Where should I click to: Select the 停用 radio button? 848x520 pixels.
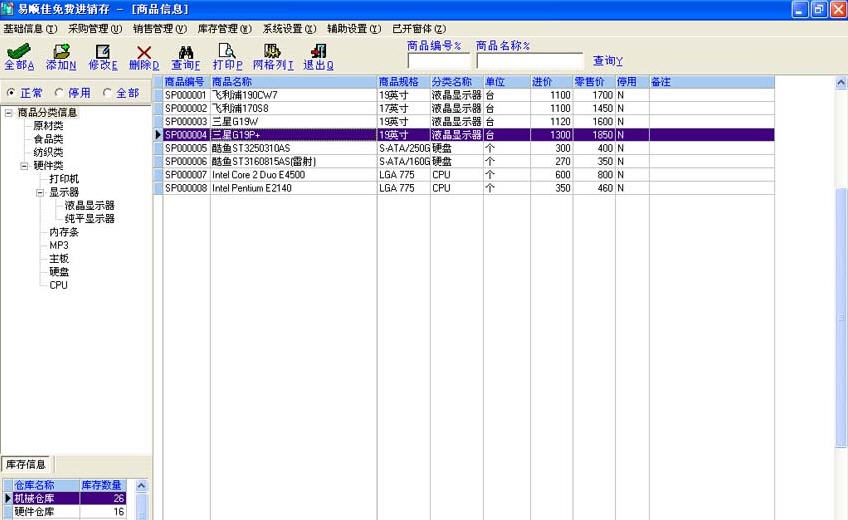59,93
